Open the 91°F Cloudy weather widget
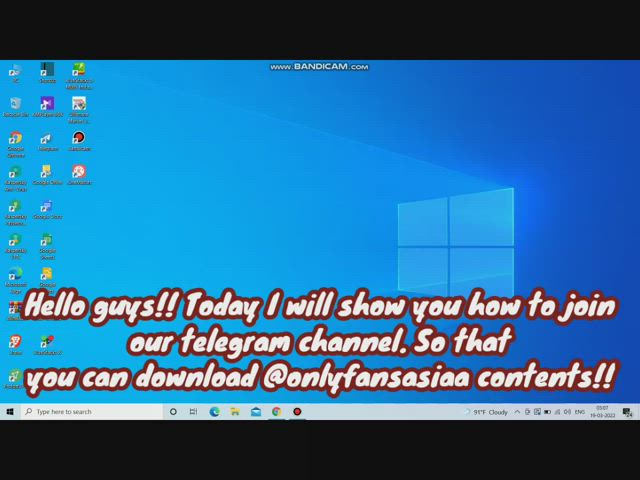This screenshot has height=480, width=640. [486, 412]
